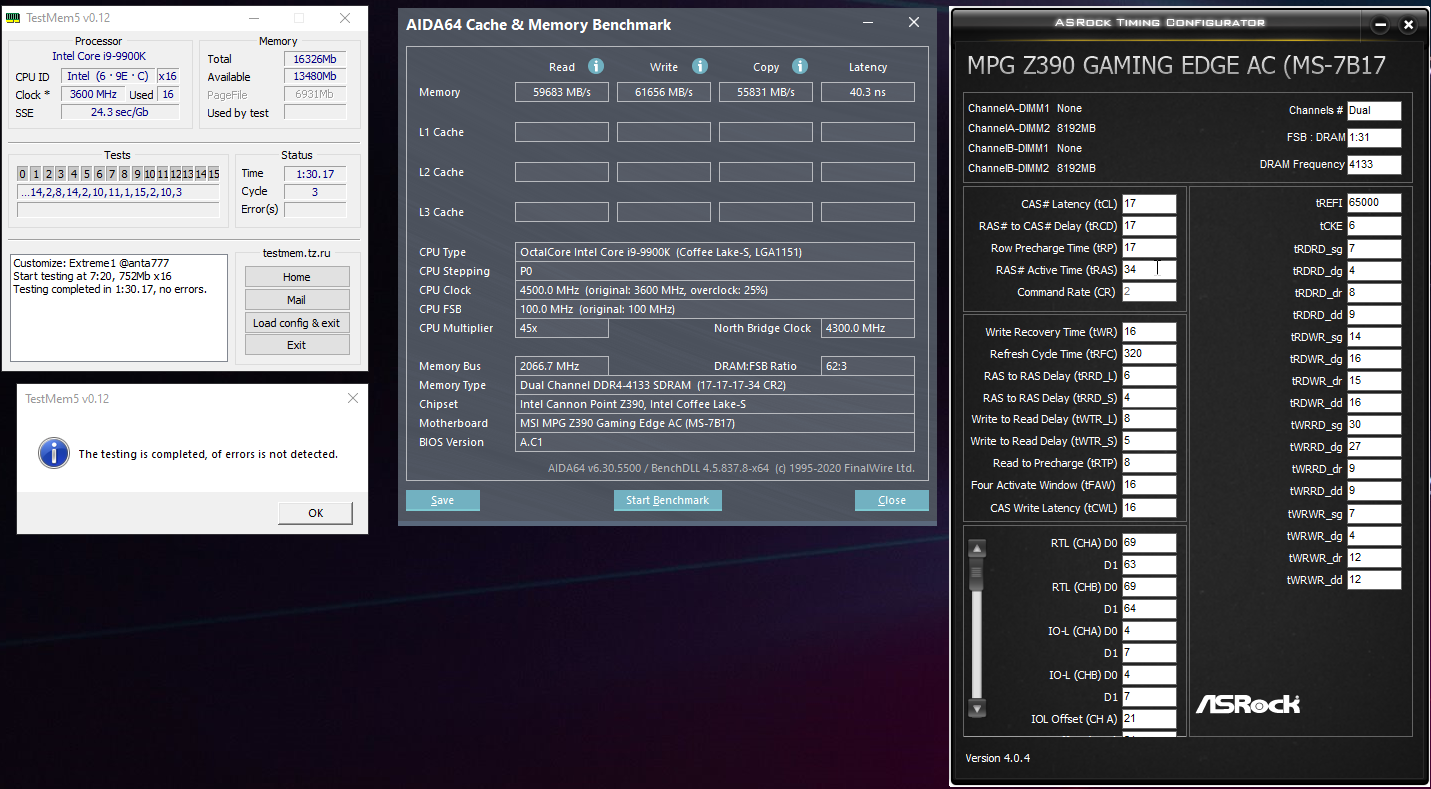Open Mail link button in TestMem5
Image resolution: width=1431 pixels, height=789 pixels.
[297, 300]
